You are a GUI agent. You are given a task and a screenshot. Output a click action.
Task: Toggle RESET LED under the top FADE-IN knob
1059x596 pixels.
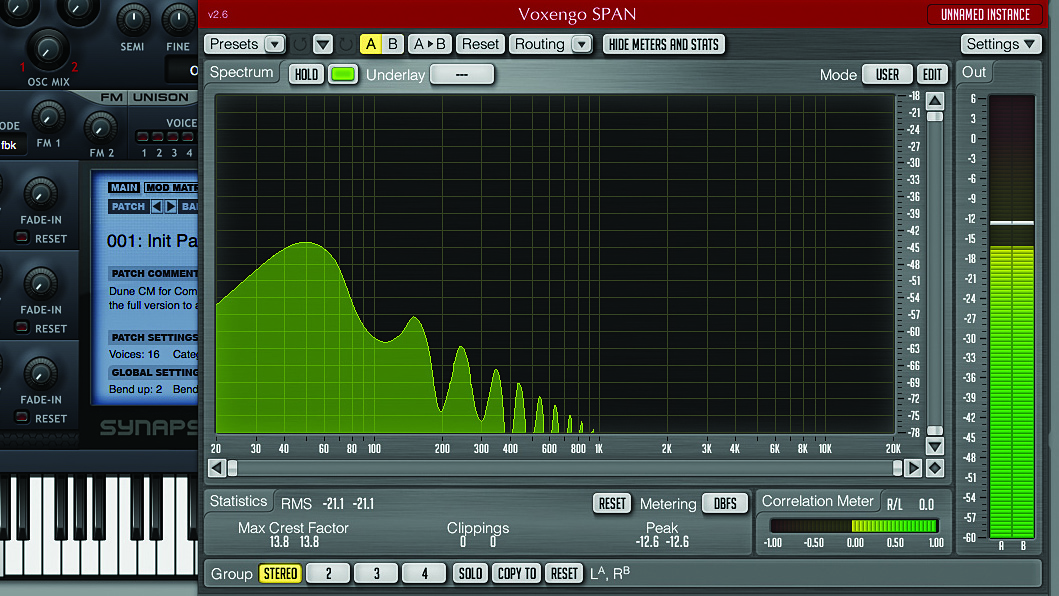click(x=22, y=238)
